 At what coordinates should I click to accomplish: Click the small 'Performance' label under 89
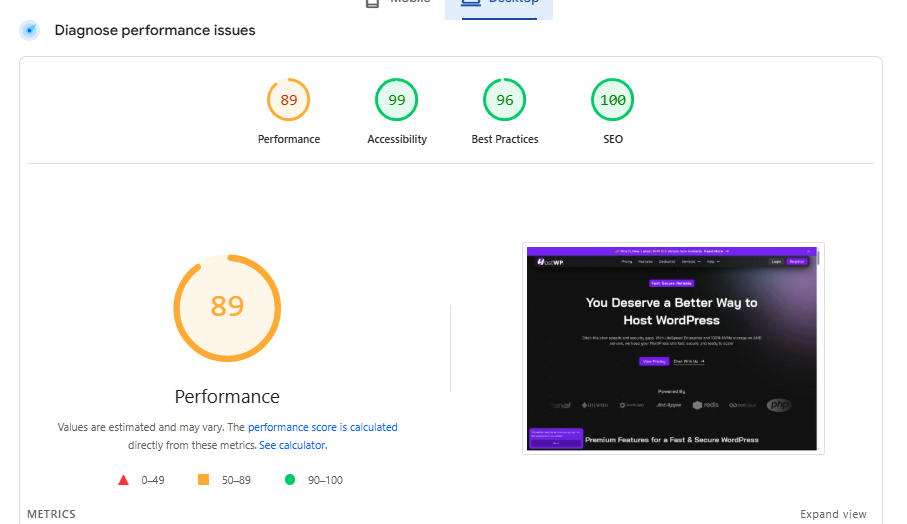(x=289, y=139)
